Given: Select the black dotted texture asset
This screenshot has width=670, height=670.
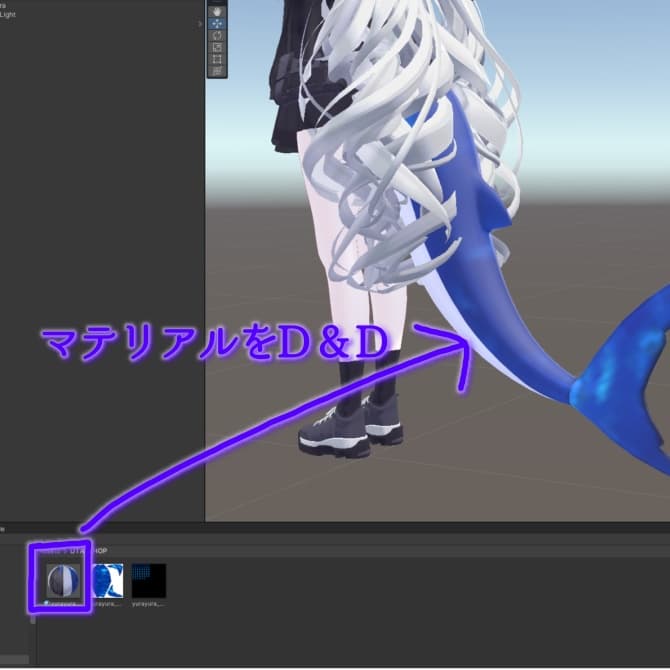Looking at the screenshot, I should point(149,581).
